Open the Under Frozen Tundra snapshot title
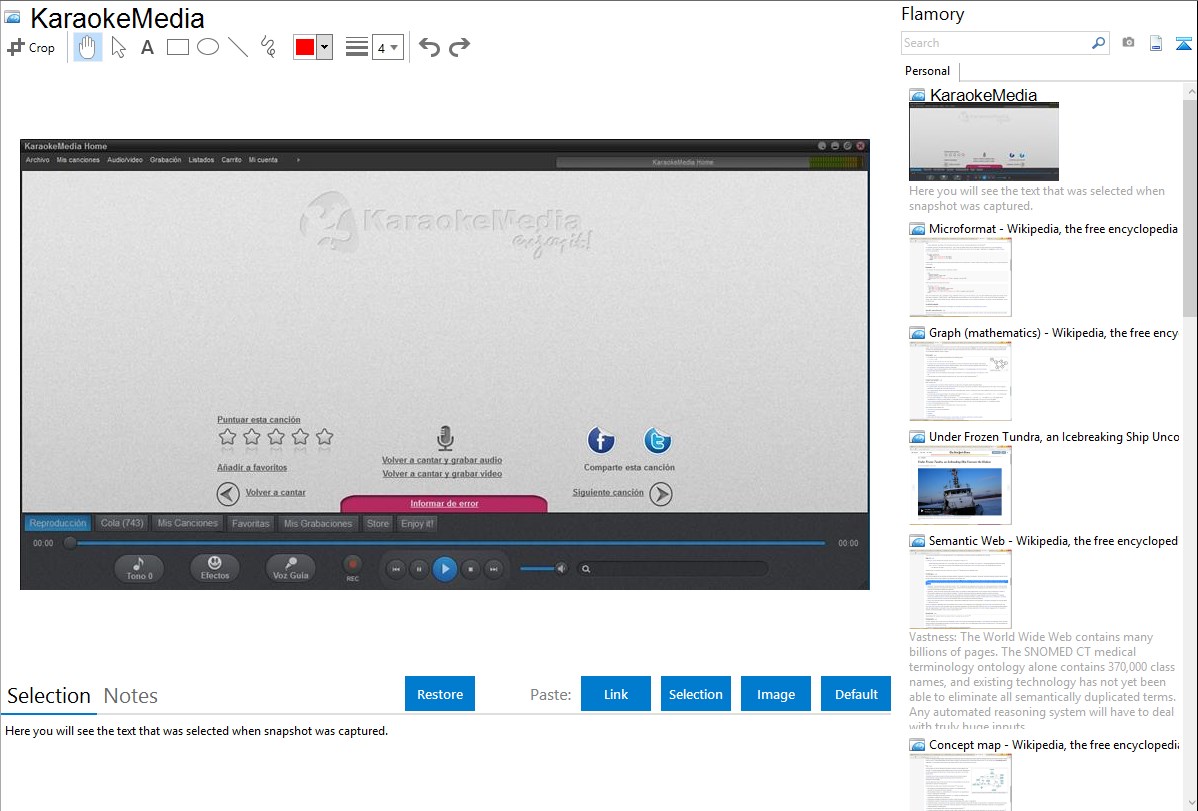 tap(1054, 436)
